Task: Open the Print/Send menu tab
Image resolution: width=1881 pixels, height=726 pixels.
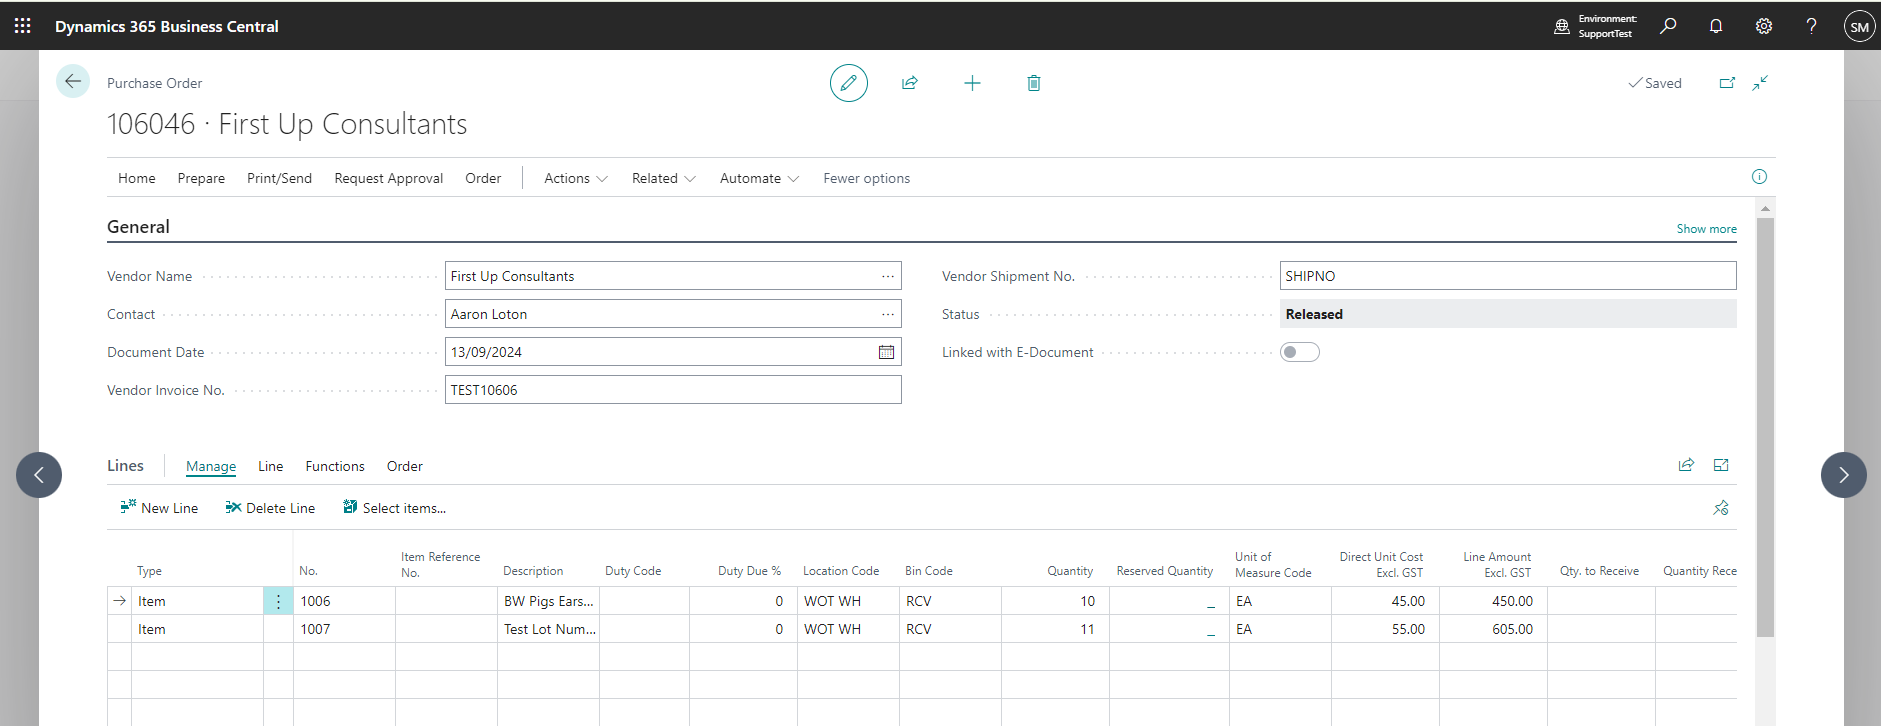Action: pos(279,178)
